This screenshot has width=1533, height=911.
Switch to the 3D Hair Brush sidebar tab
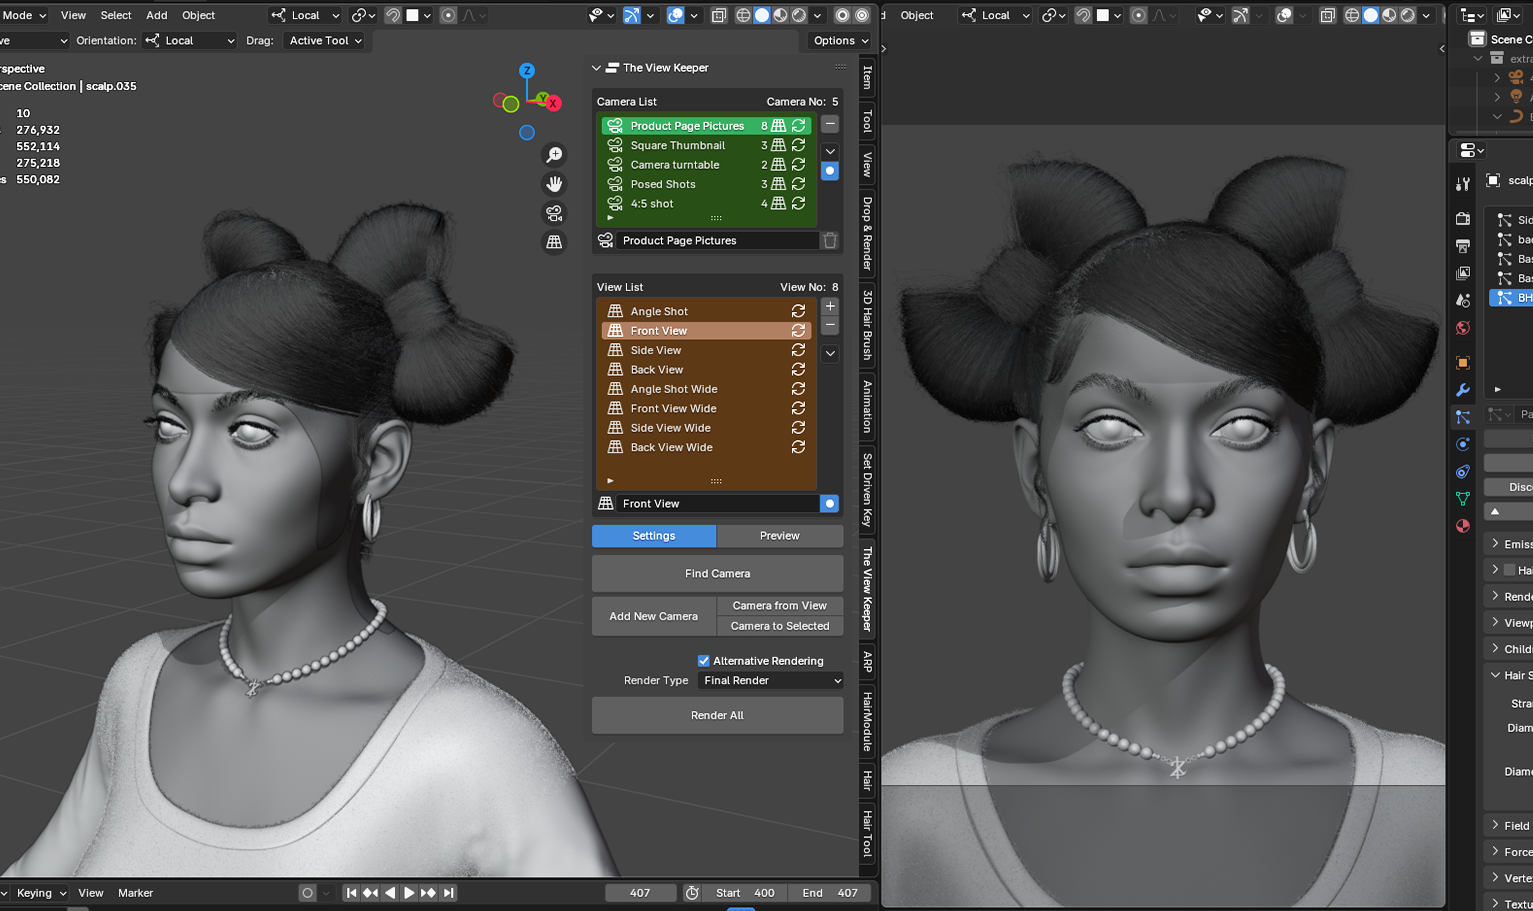[x=867, y=324]
